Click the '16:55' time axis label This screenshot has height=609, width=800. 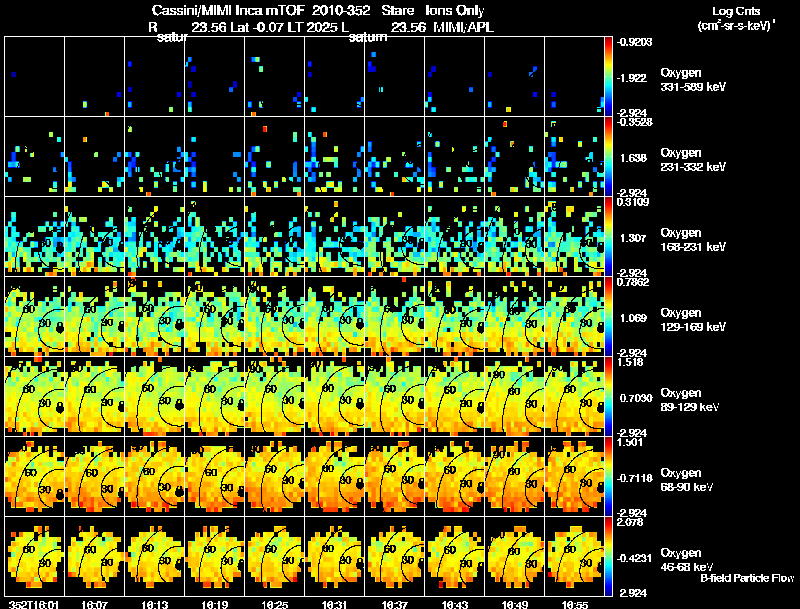click(x=574, y=604)
